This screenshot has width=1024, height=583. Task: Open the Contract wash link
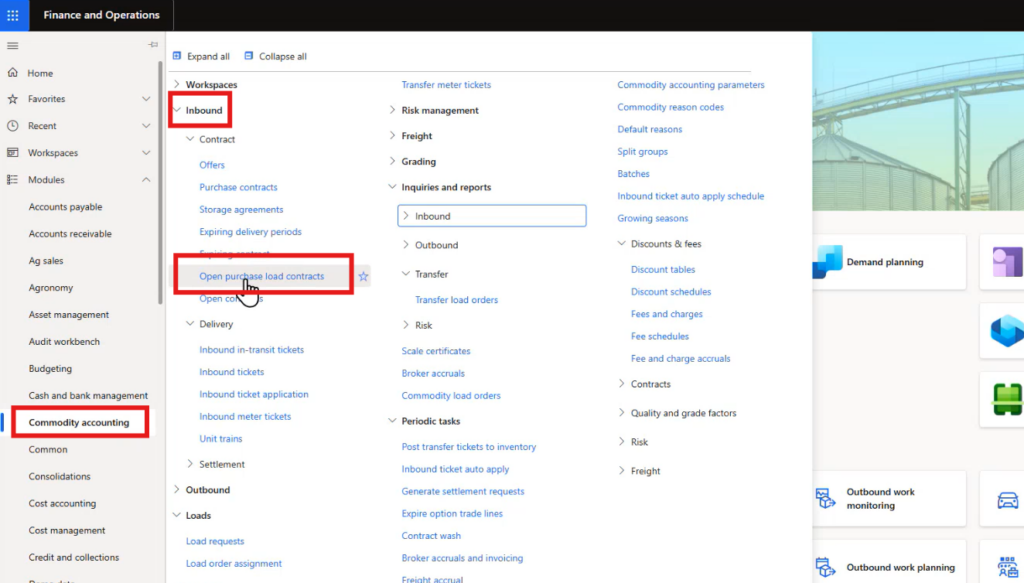[431, 536]
